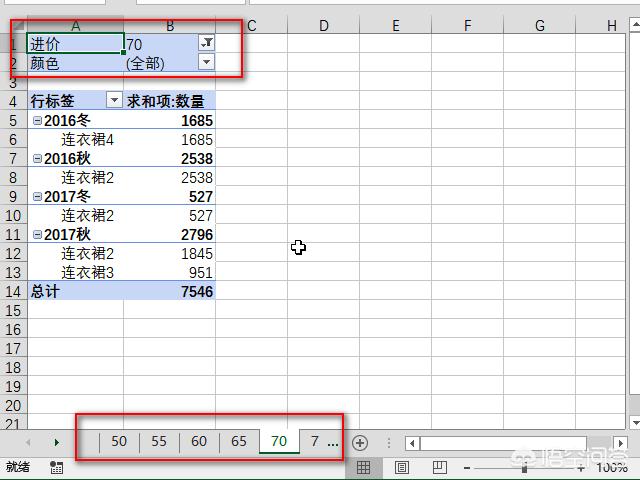Select the bold value 1685 in row 5
The width and height of the screenshot is (640, 480).
point(169,120)
